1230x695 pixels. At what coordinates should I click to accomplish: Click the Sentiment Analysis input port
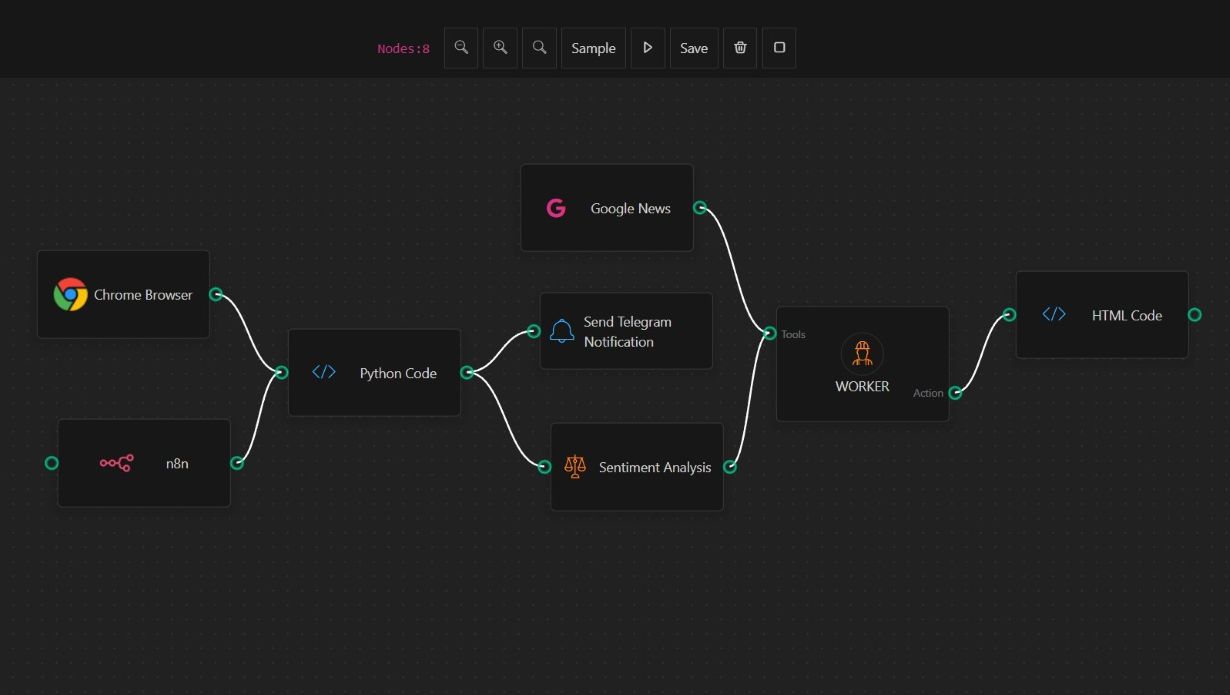[545, 467]
